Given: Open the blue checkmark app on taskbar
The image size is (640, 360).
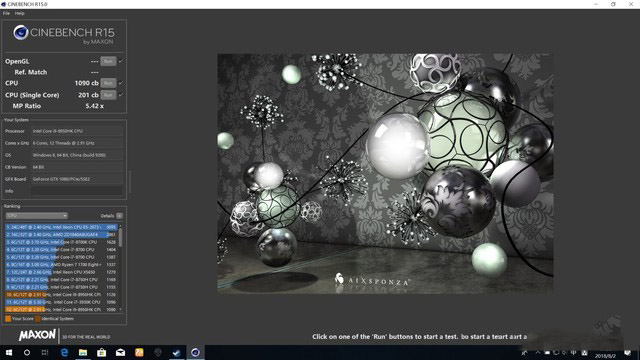Looking at the screenshot, I should coord(176,353).
